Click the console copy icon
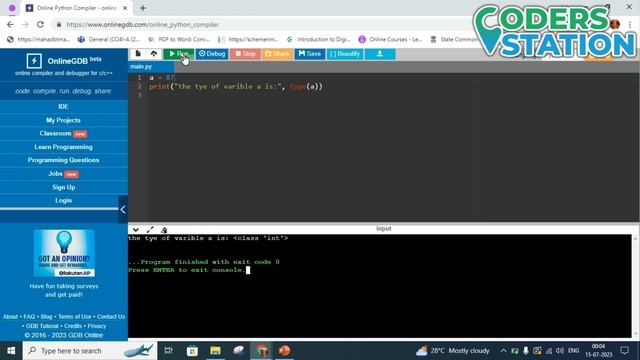Image resolution: width=640 pixels, height=360 pixels. tap(164, 230)
